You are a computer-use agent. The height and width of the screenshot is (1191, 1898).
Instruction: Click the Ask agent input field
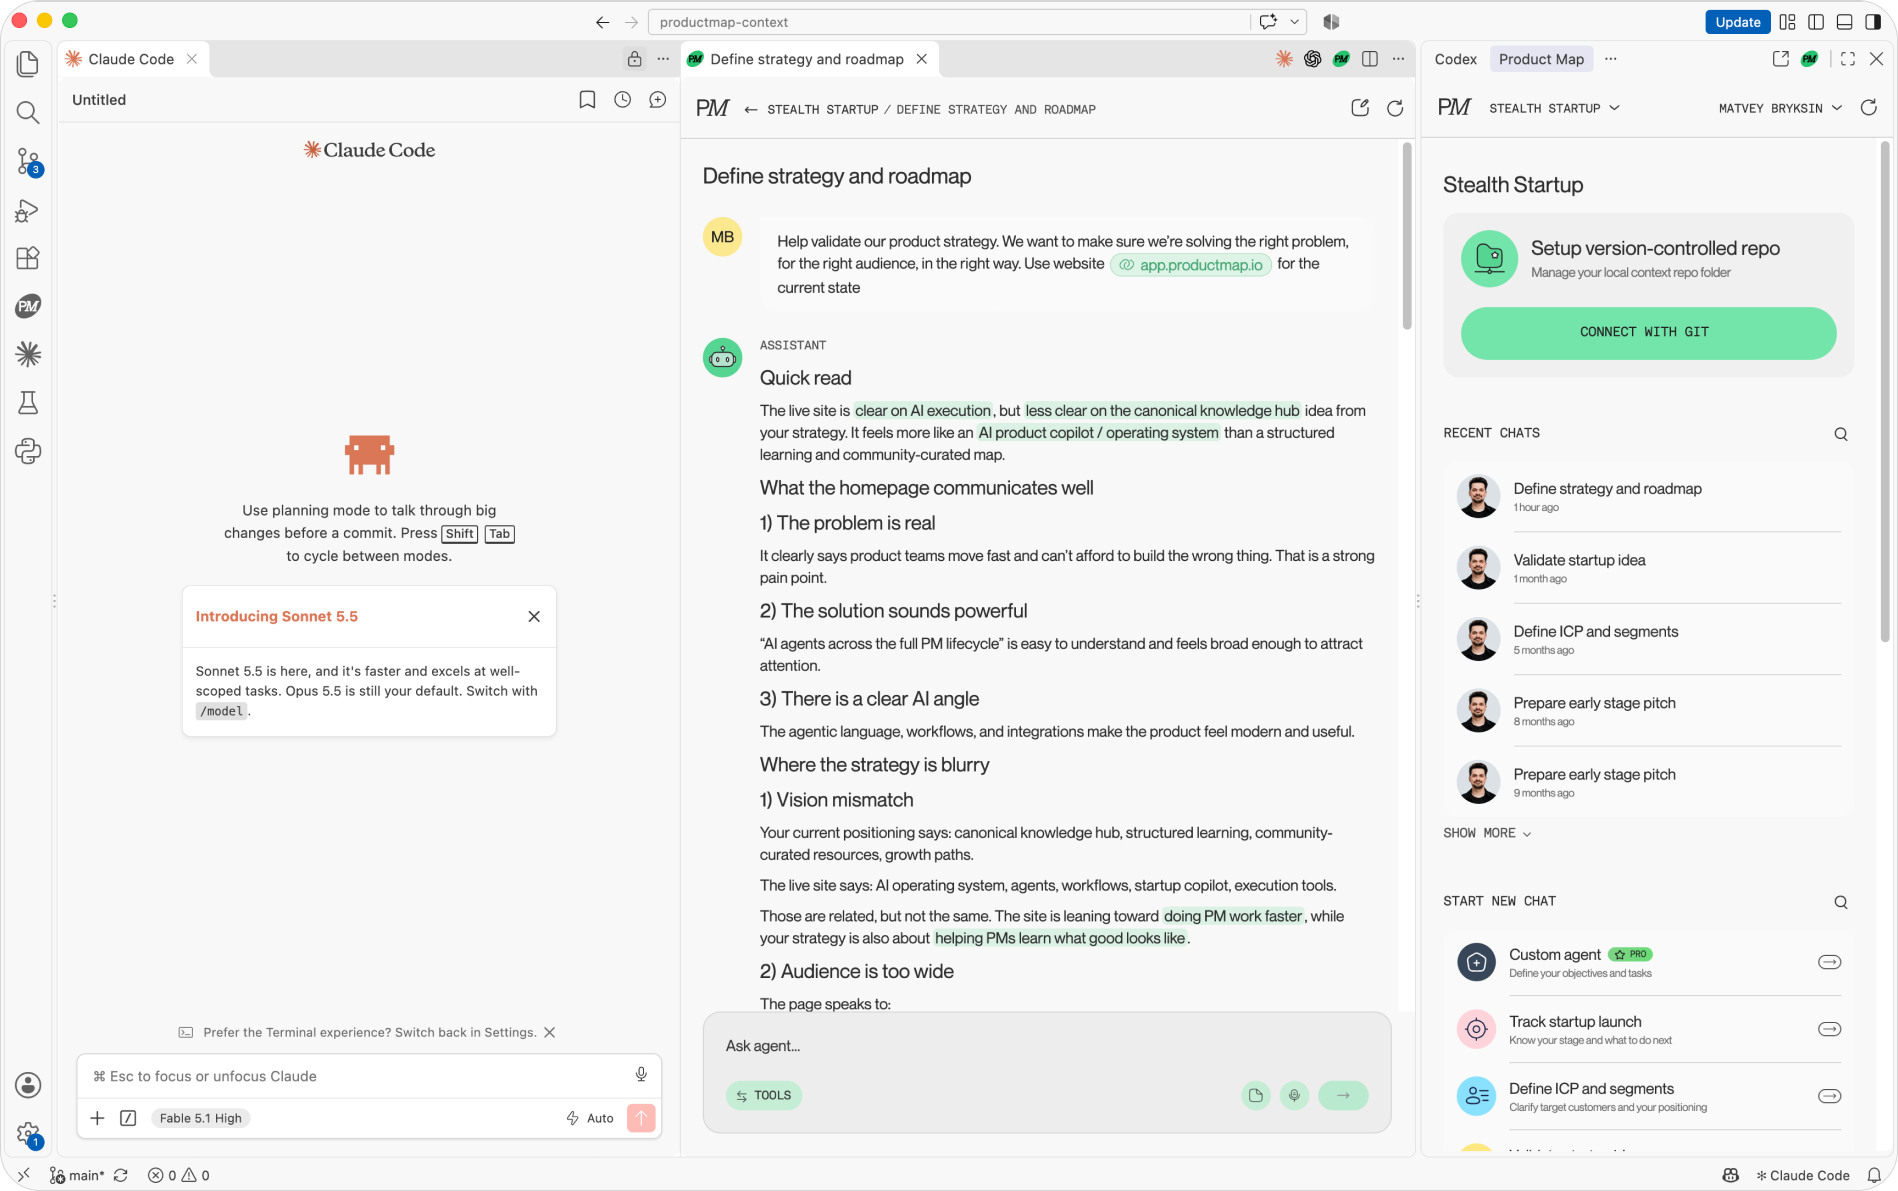click(x=1046, y=1046)
